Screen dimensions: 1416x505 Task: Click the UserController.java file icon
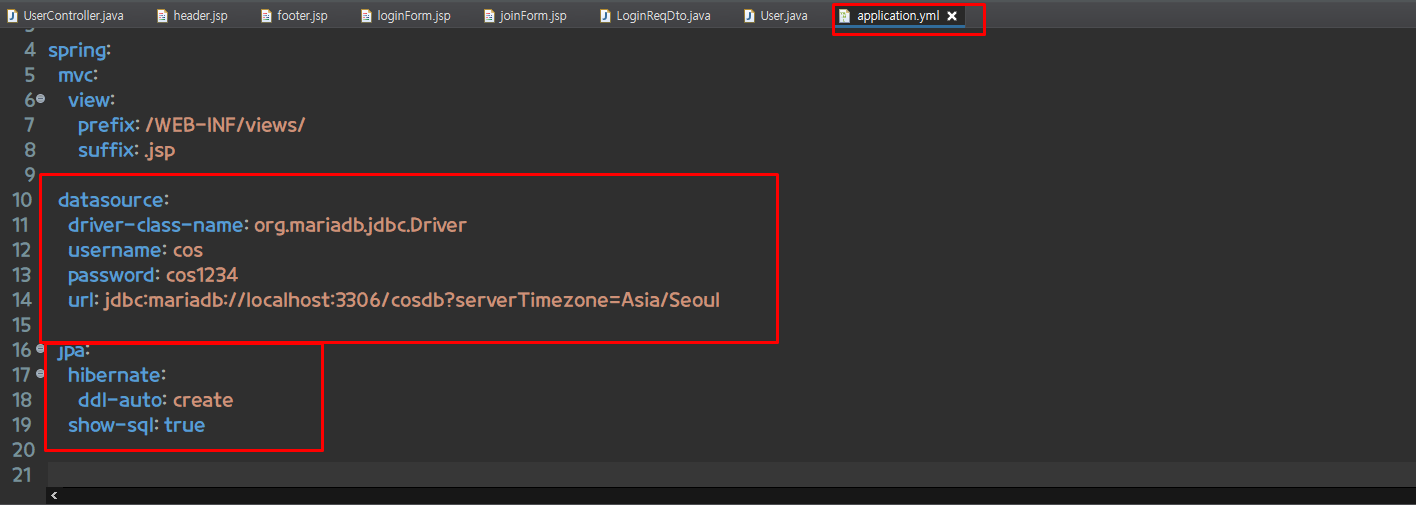click(12, 16)
